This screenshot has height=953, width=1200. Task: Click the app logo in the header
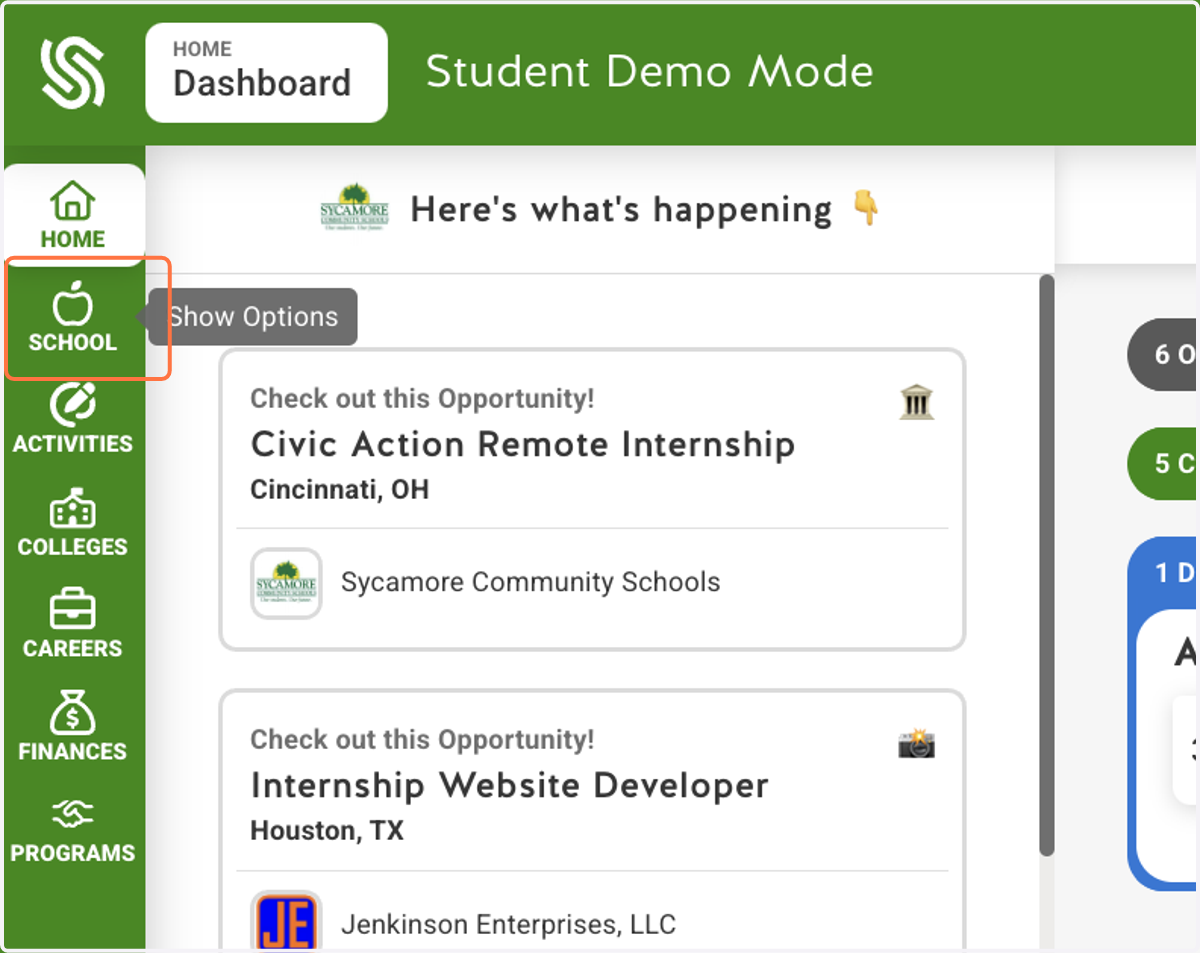[x=72, y=72]
